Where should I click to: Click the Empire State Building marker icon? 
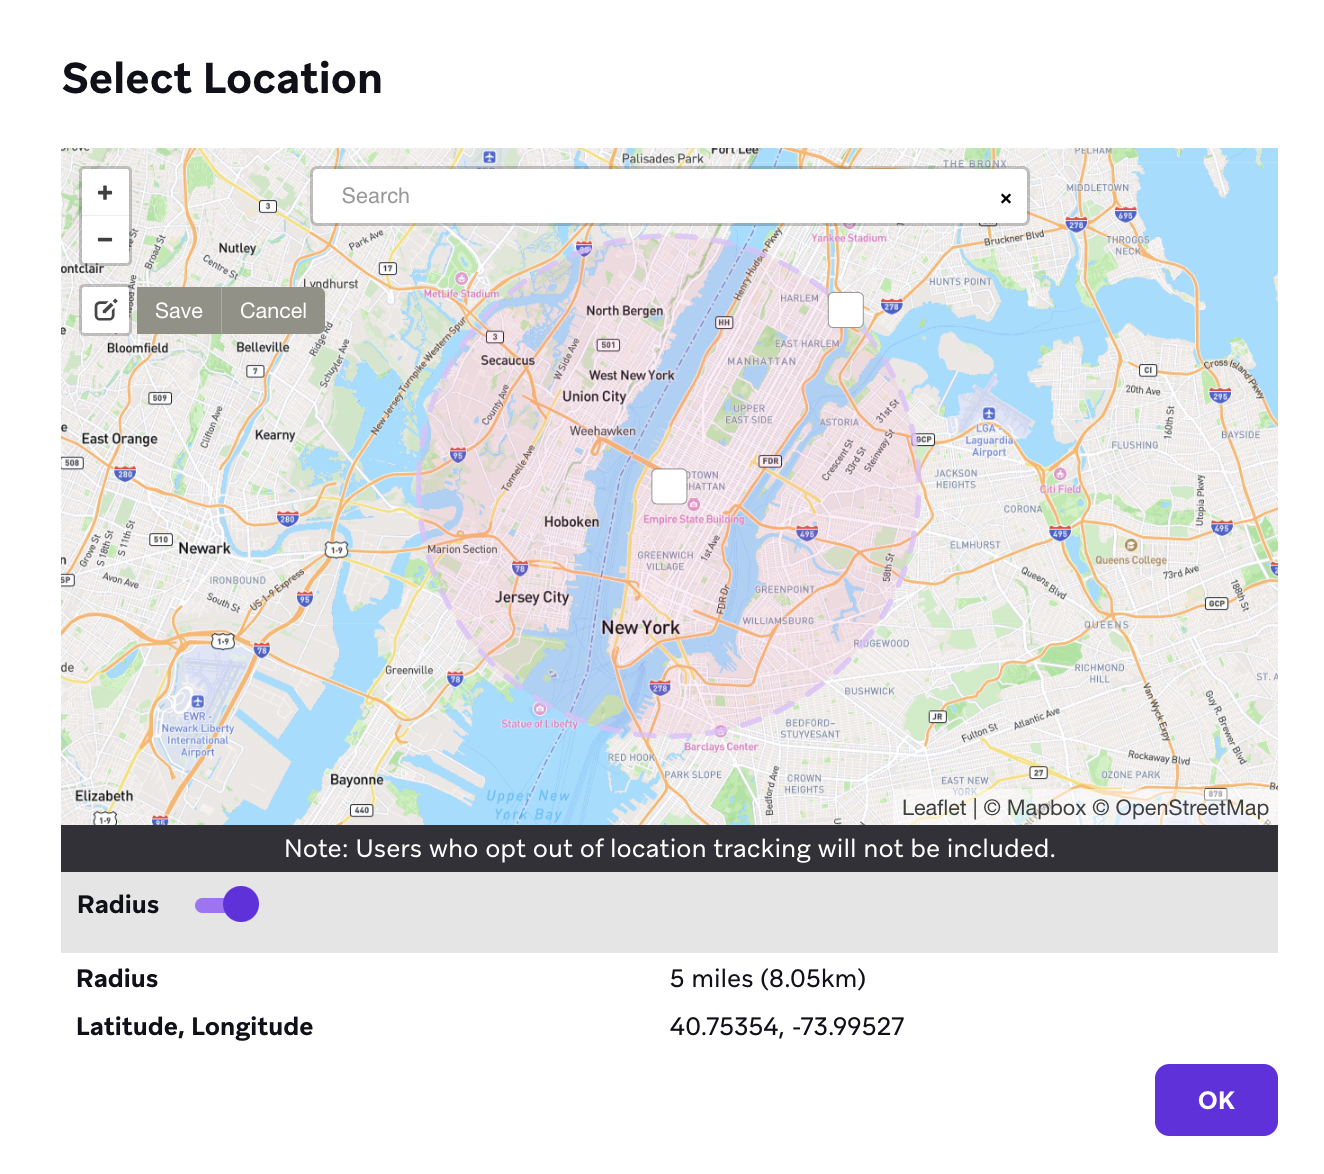[x=694, y=505]
